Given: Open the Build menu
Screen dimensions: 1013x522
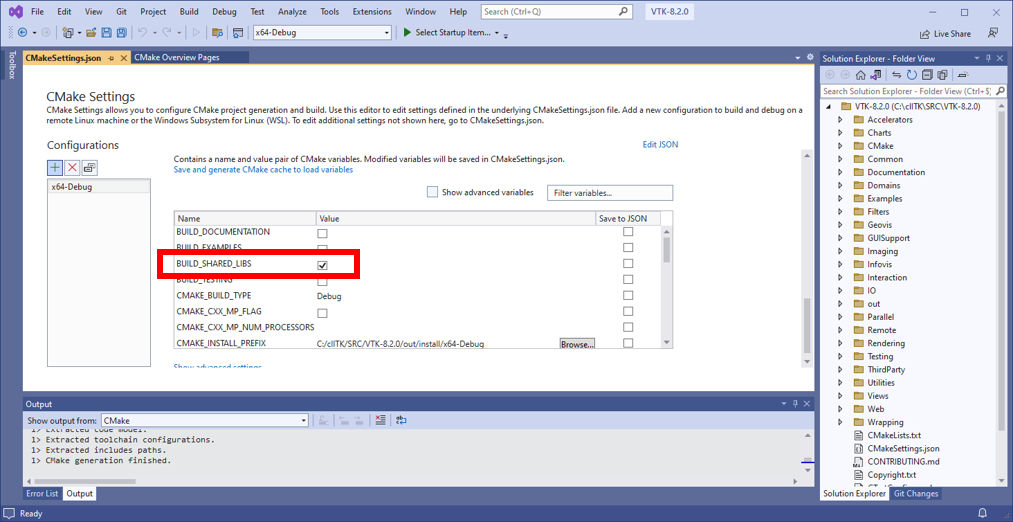Looking at the screenshot, I should point(189,12).
